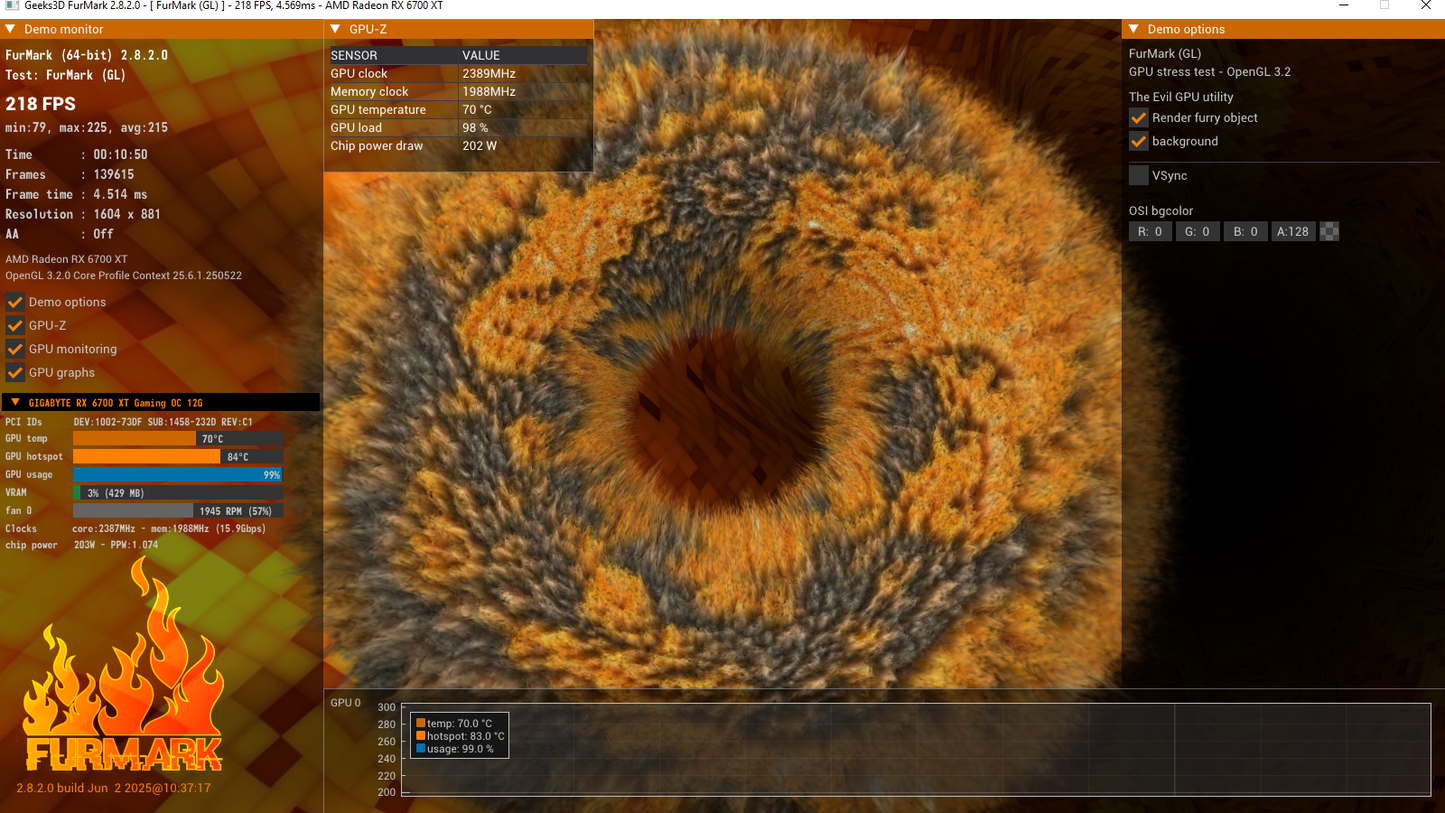
Task: Select the GPU temperature row in GPU-Z
Action: click(x=458, y=109)
